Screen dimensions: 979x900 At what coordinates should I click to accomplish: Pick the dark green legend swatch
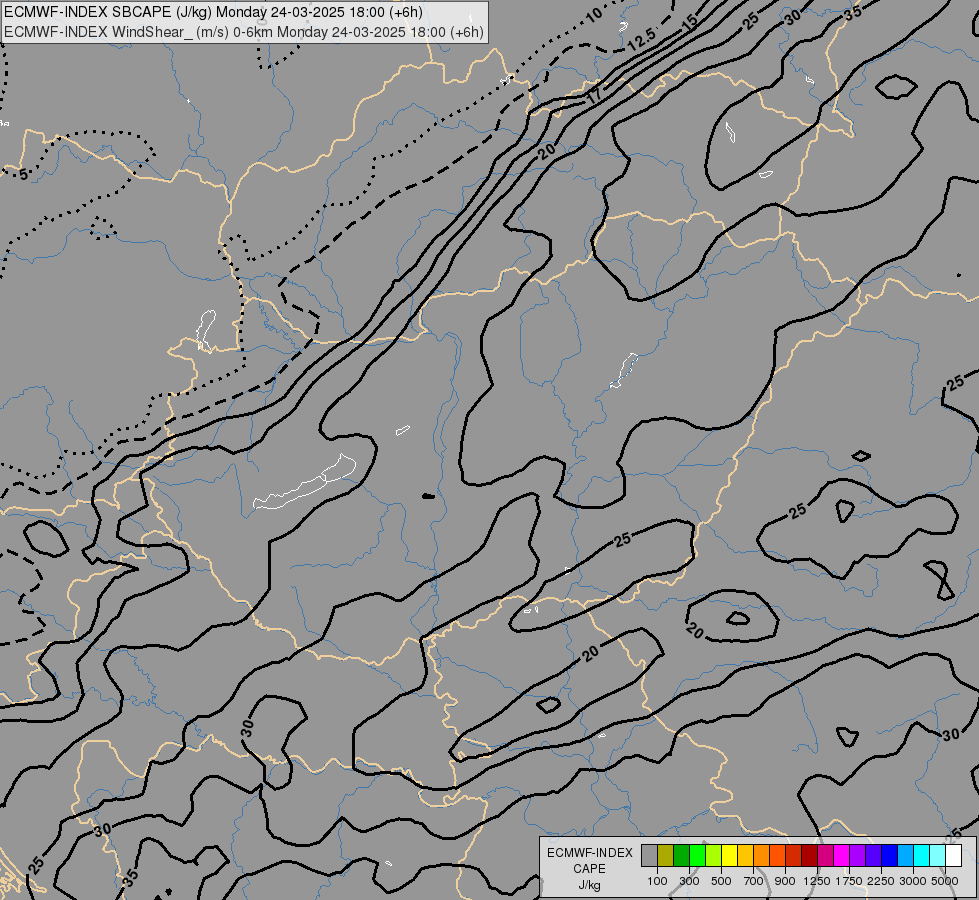[x=682, y=856]
